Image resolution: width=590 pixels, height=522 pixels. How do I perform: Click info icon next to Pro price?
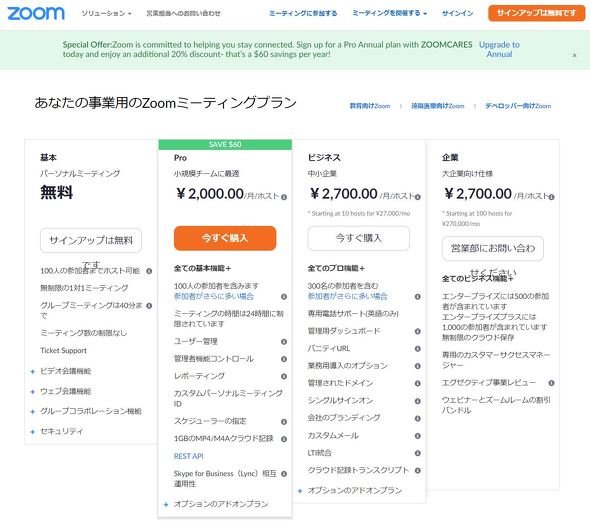[x=284, y=197]
